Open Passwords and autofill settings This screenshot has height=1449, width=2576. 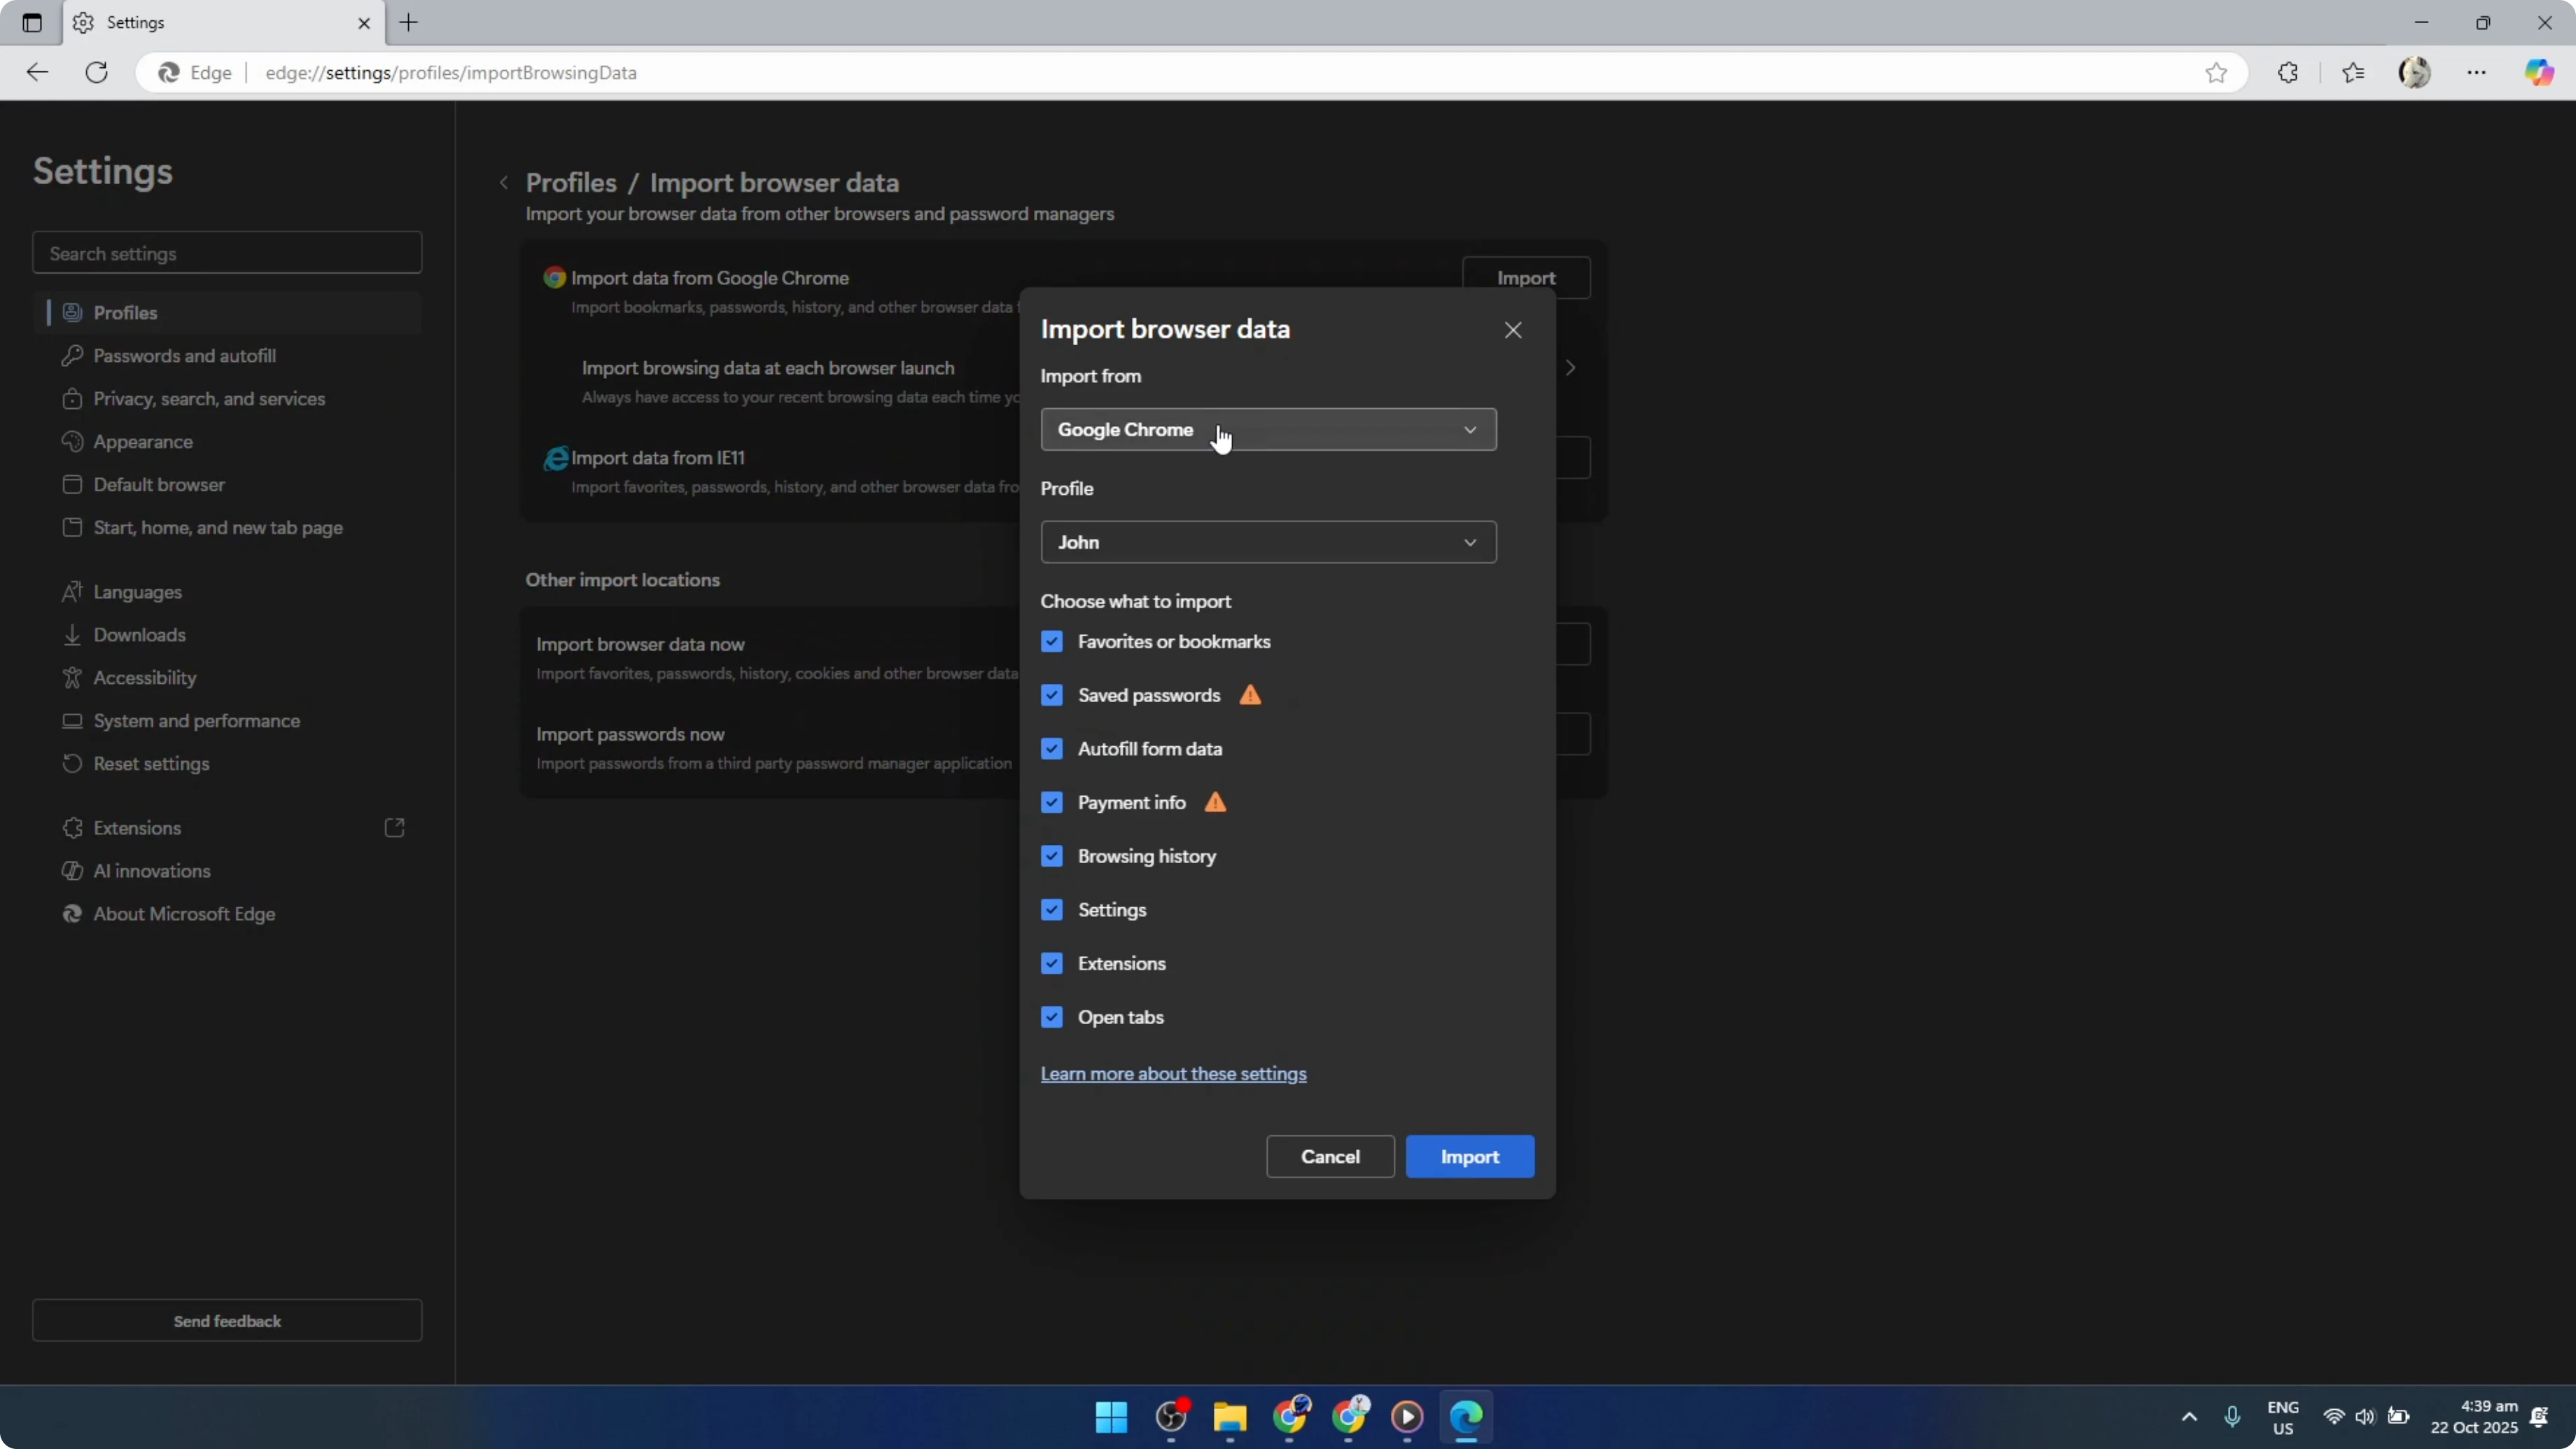(228, 356)
